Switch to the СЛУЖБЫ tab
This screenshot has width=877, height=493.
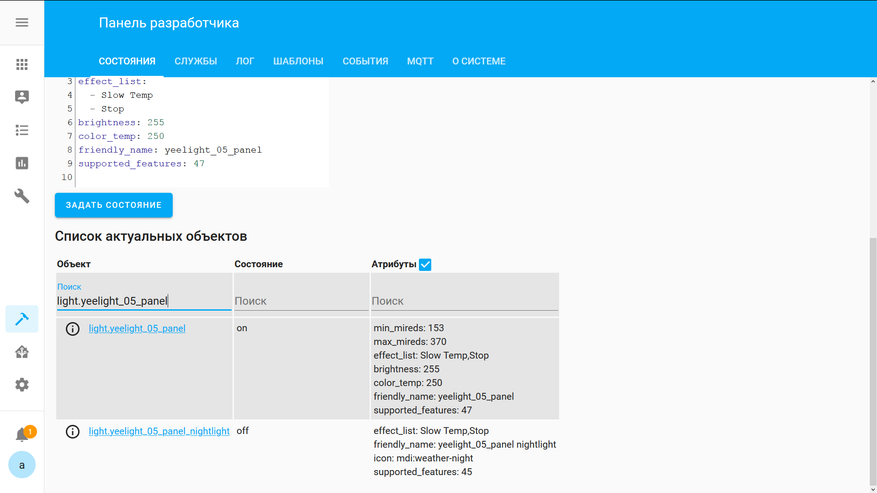pos(196,61)
